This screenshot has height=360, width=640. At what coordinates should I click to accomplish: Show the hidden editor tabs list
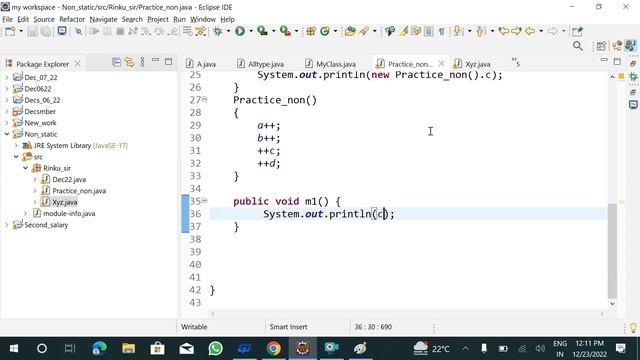pyautogui.click(x=516, y=62)
